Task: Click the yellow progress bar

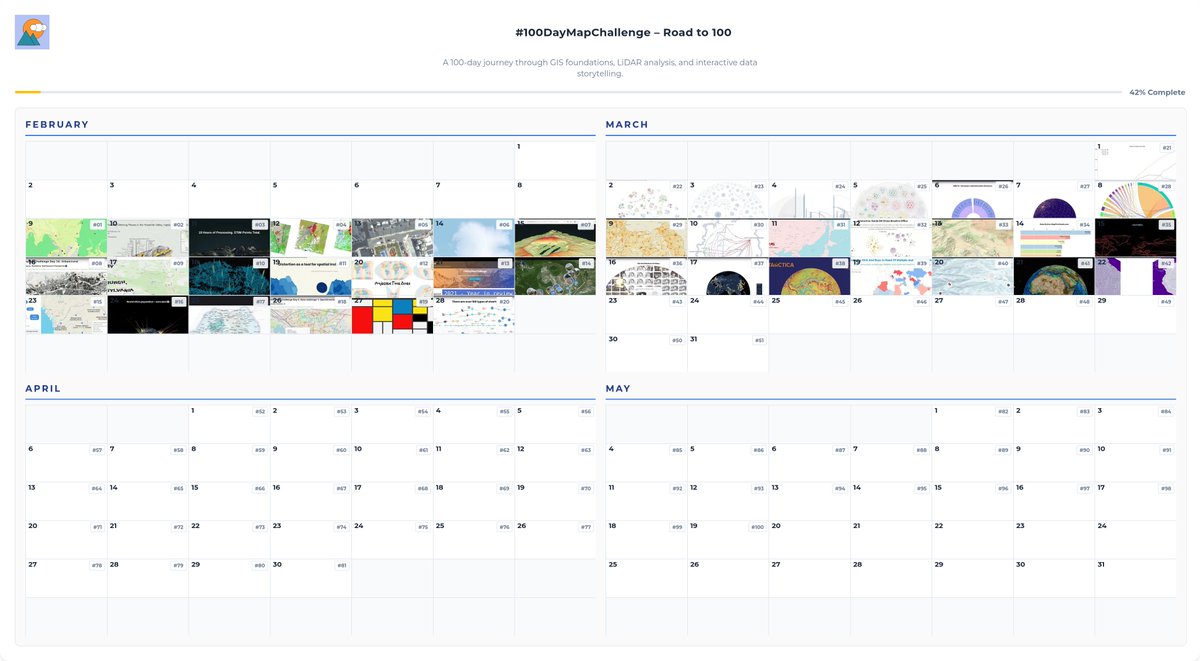Action: 28,90
